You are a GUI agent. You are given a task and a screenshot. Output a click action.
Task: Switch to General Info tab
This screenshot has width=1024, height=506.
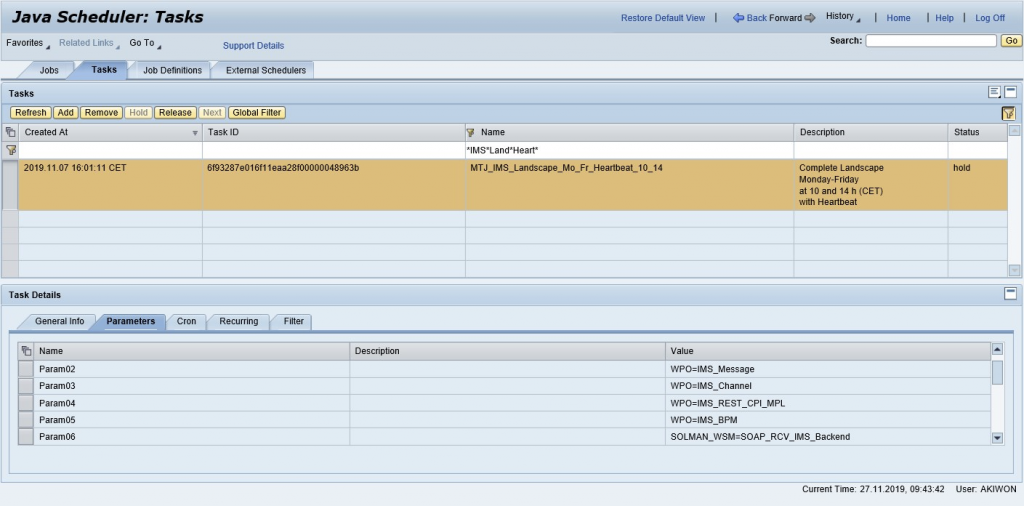[59, 321]
